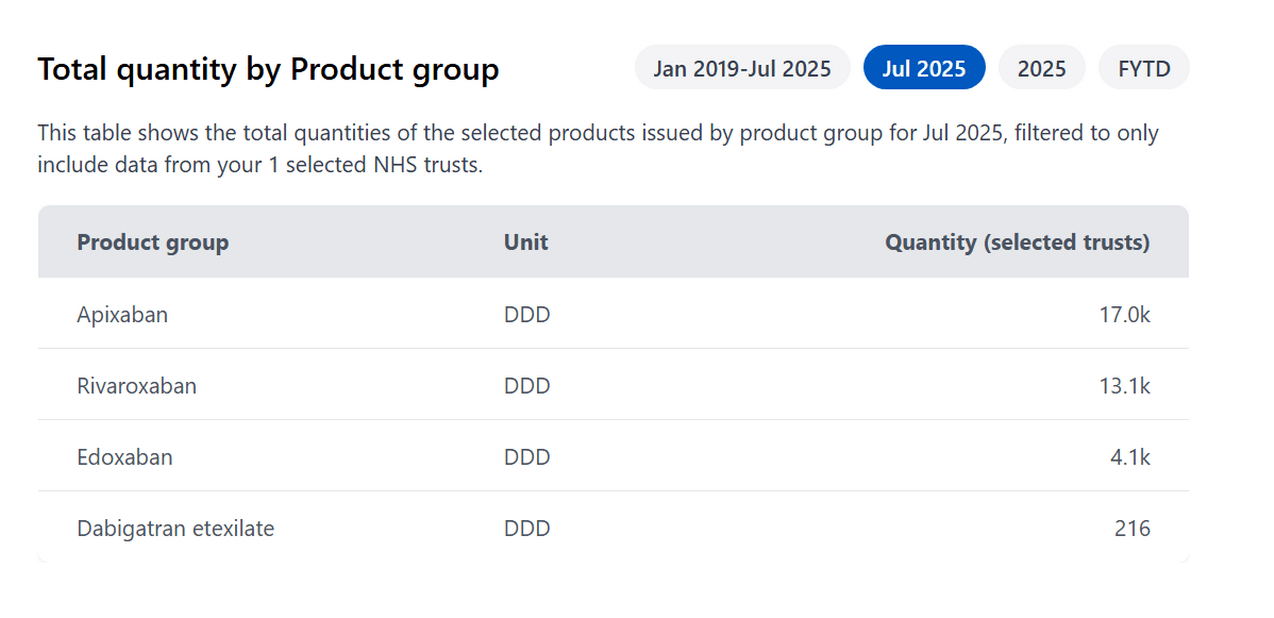Click the Edoxaban product group
Viewport: 1274px width, 618px height.
click(125, 457)
